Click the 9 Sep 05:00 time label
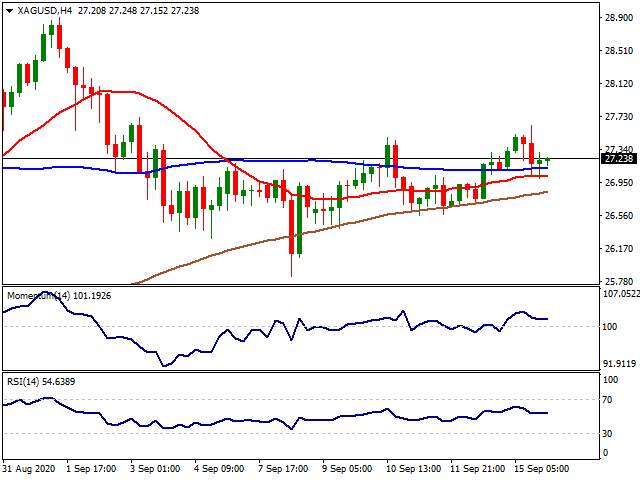The width and height of the screenshot is (640, 480). pos(347,469)
